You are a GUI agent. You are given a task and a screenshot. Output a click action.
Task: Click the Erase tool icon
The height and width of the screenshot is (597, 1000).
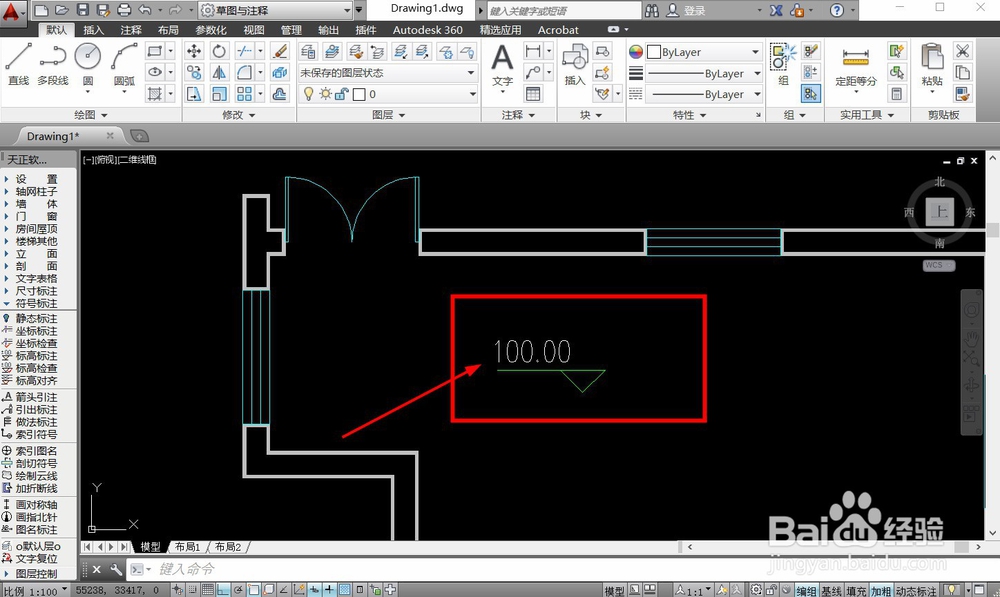279,51
